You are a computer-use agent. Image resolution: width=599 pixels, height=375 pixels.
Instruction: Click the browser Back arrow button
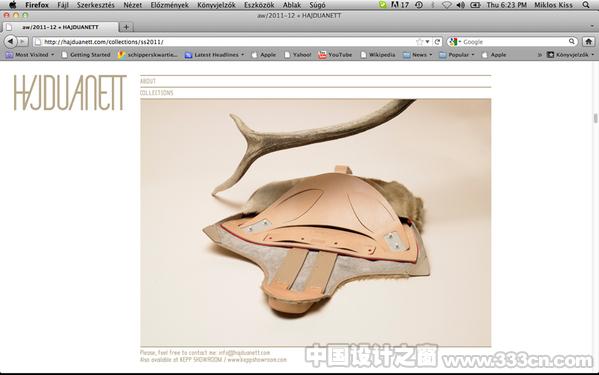(10, 41)
